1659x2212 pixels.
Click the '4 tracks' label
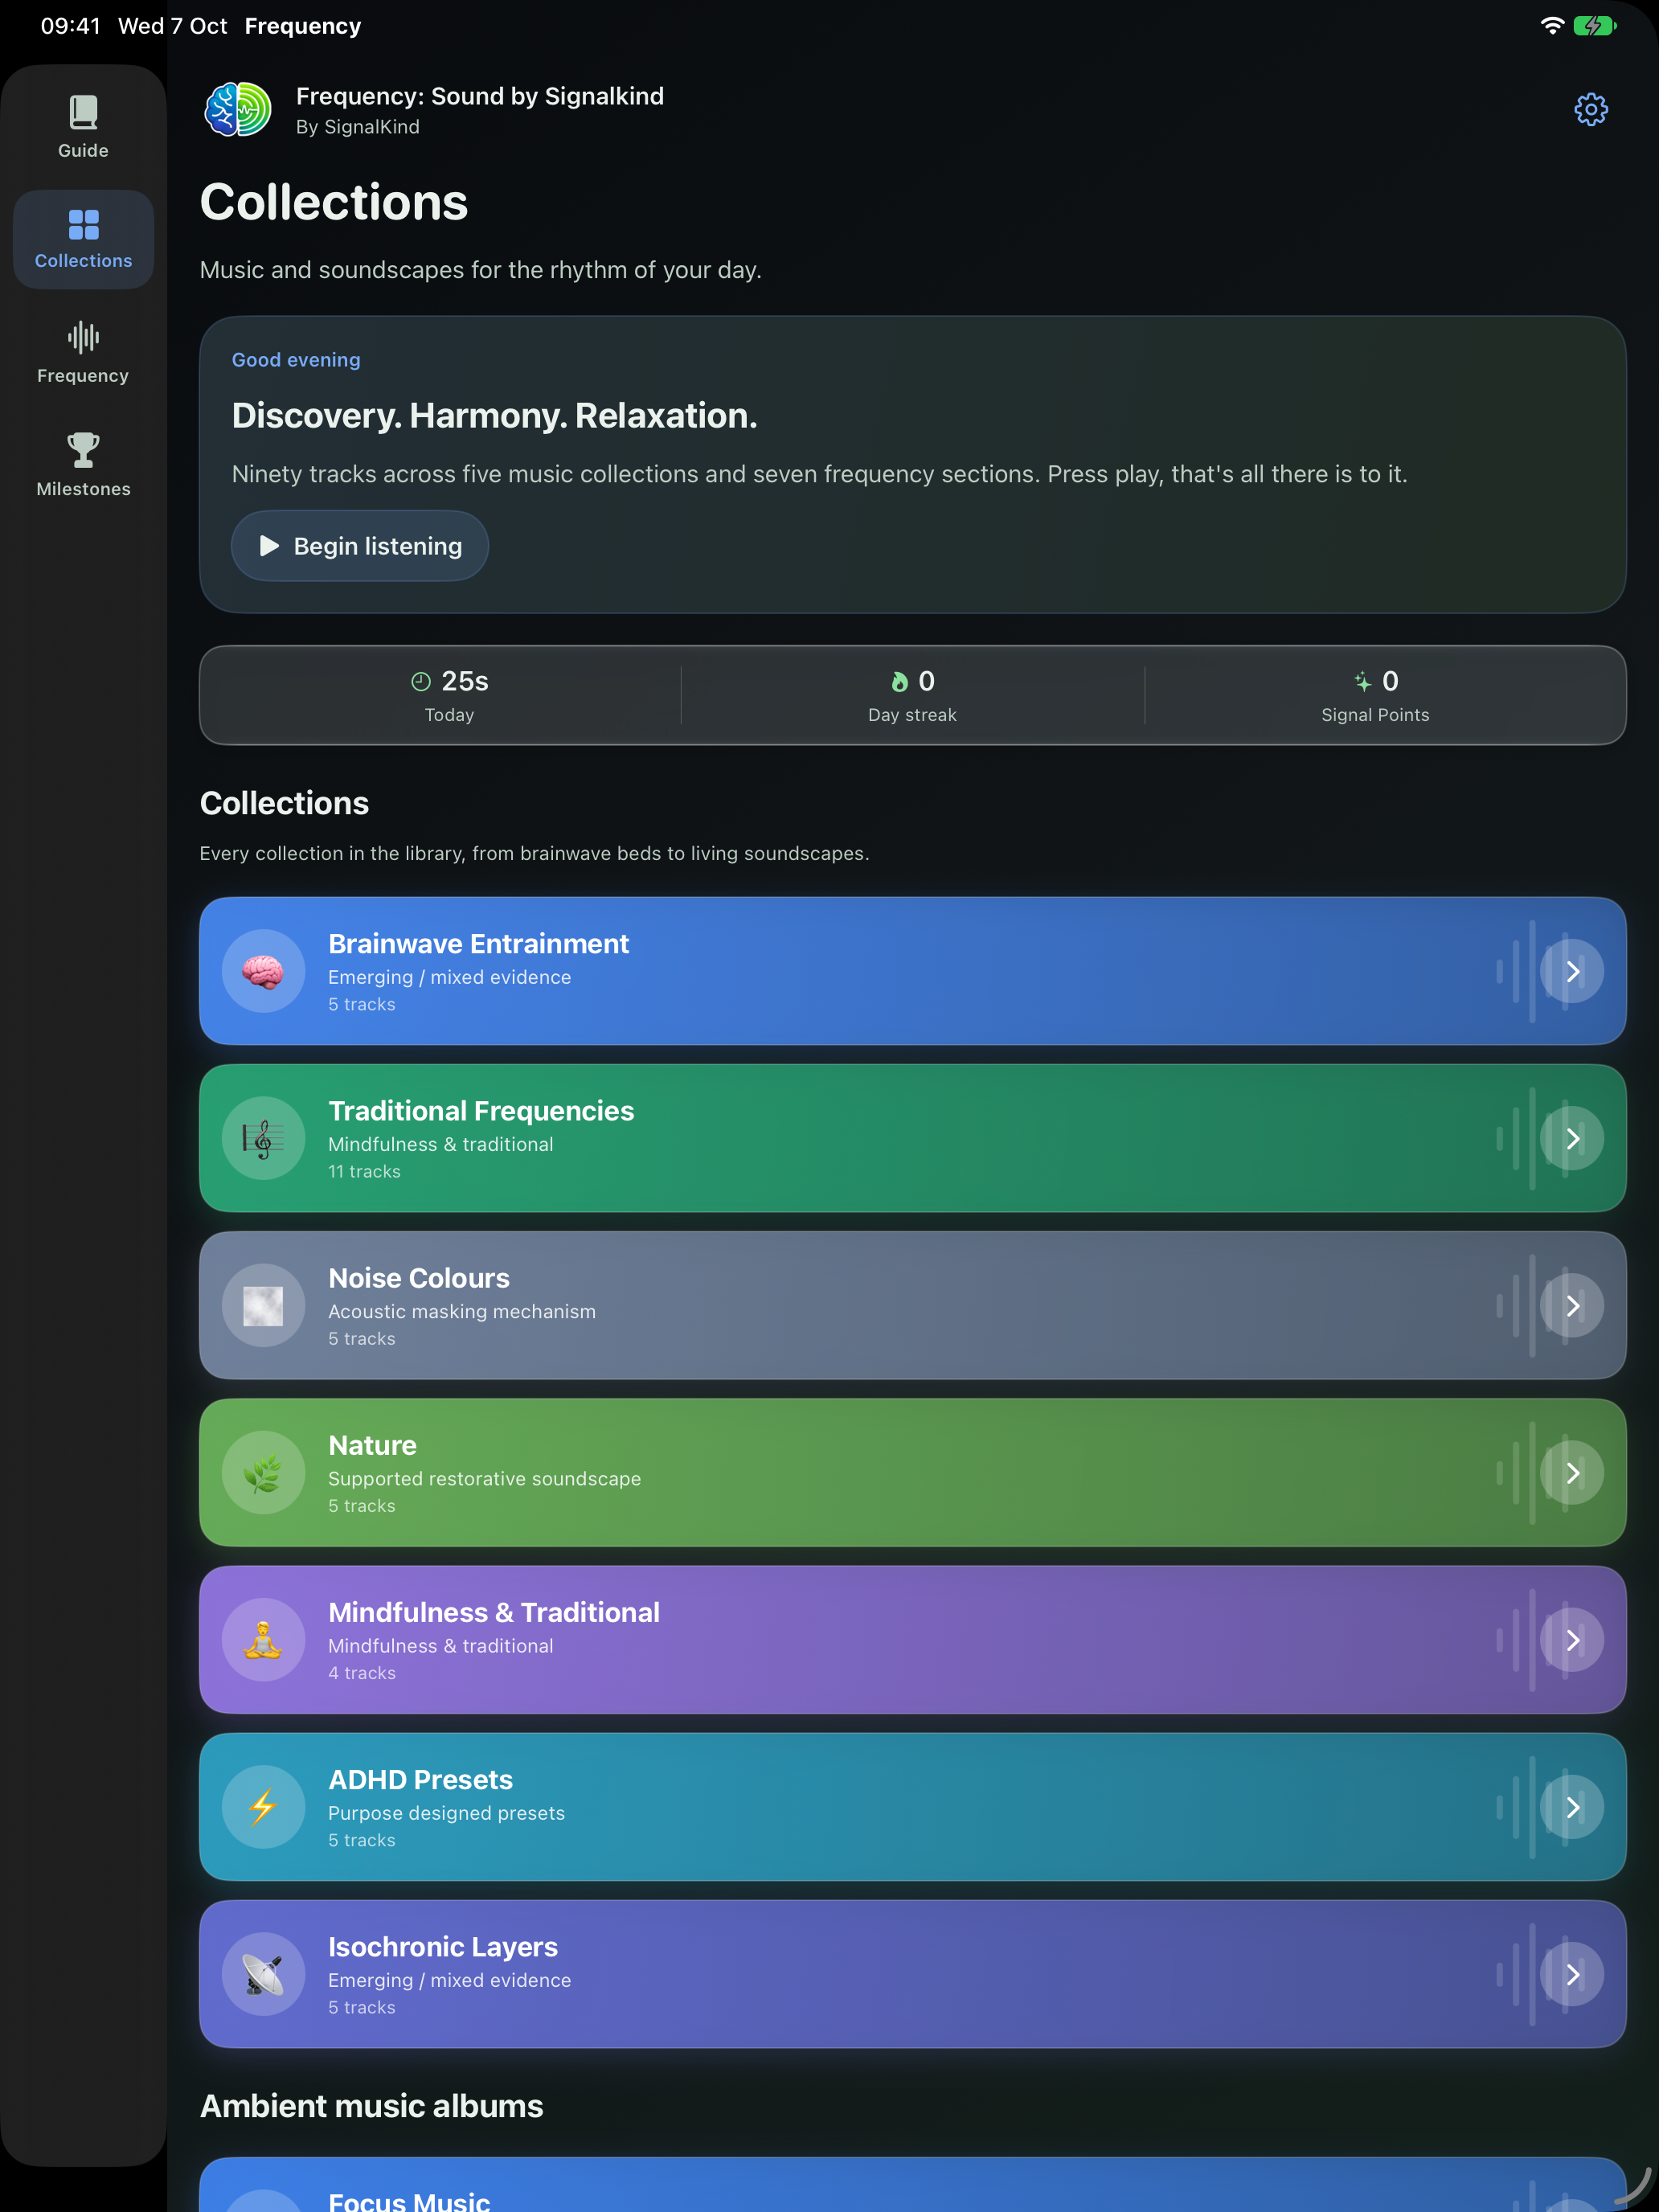(x=362, y=1673)
